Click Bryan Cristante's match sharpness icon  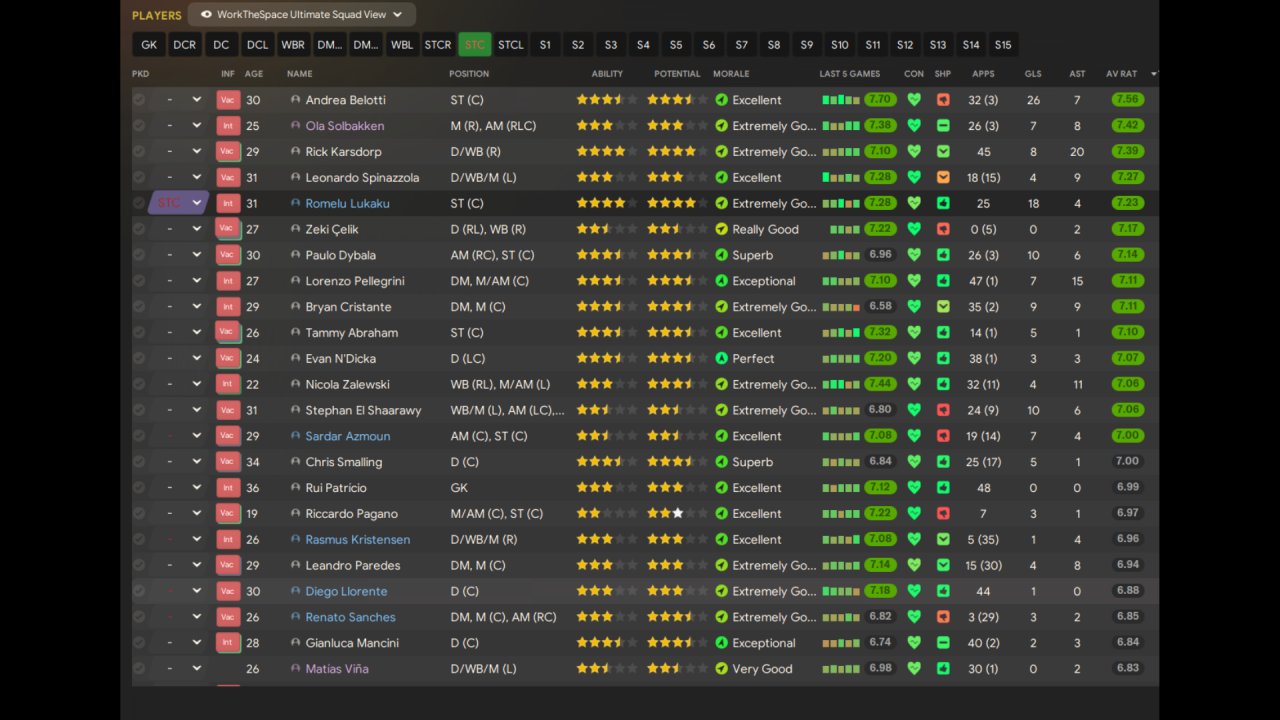(943, 307)
